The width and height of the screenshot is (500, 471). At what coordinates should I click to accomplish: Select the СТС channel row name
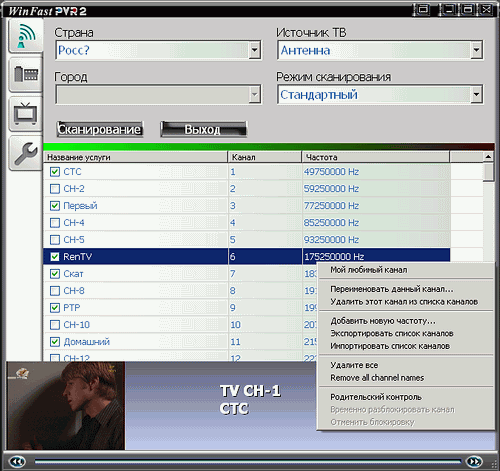(72, 172)
